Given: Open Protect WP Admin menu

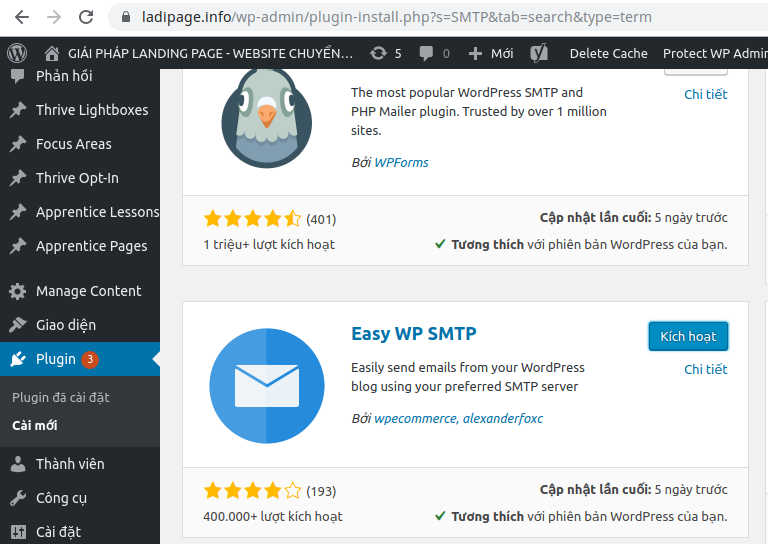Looking at the screenshot, I should [715, 53].
